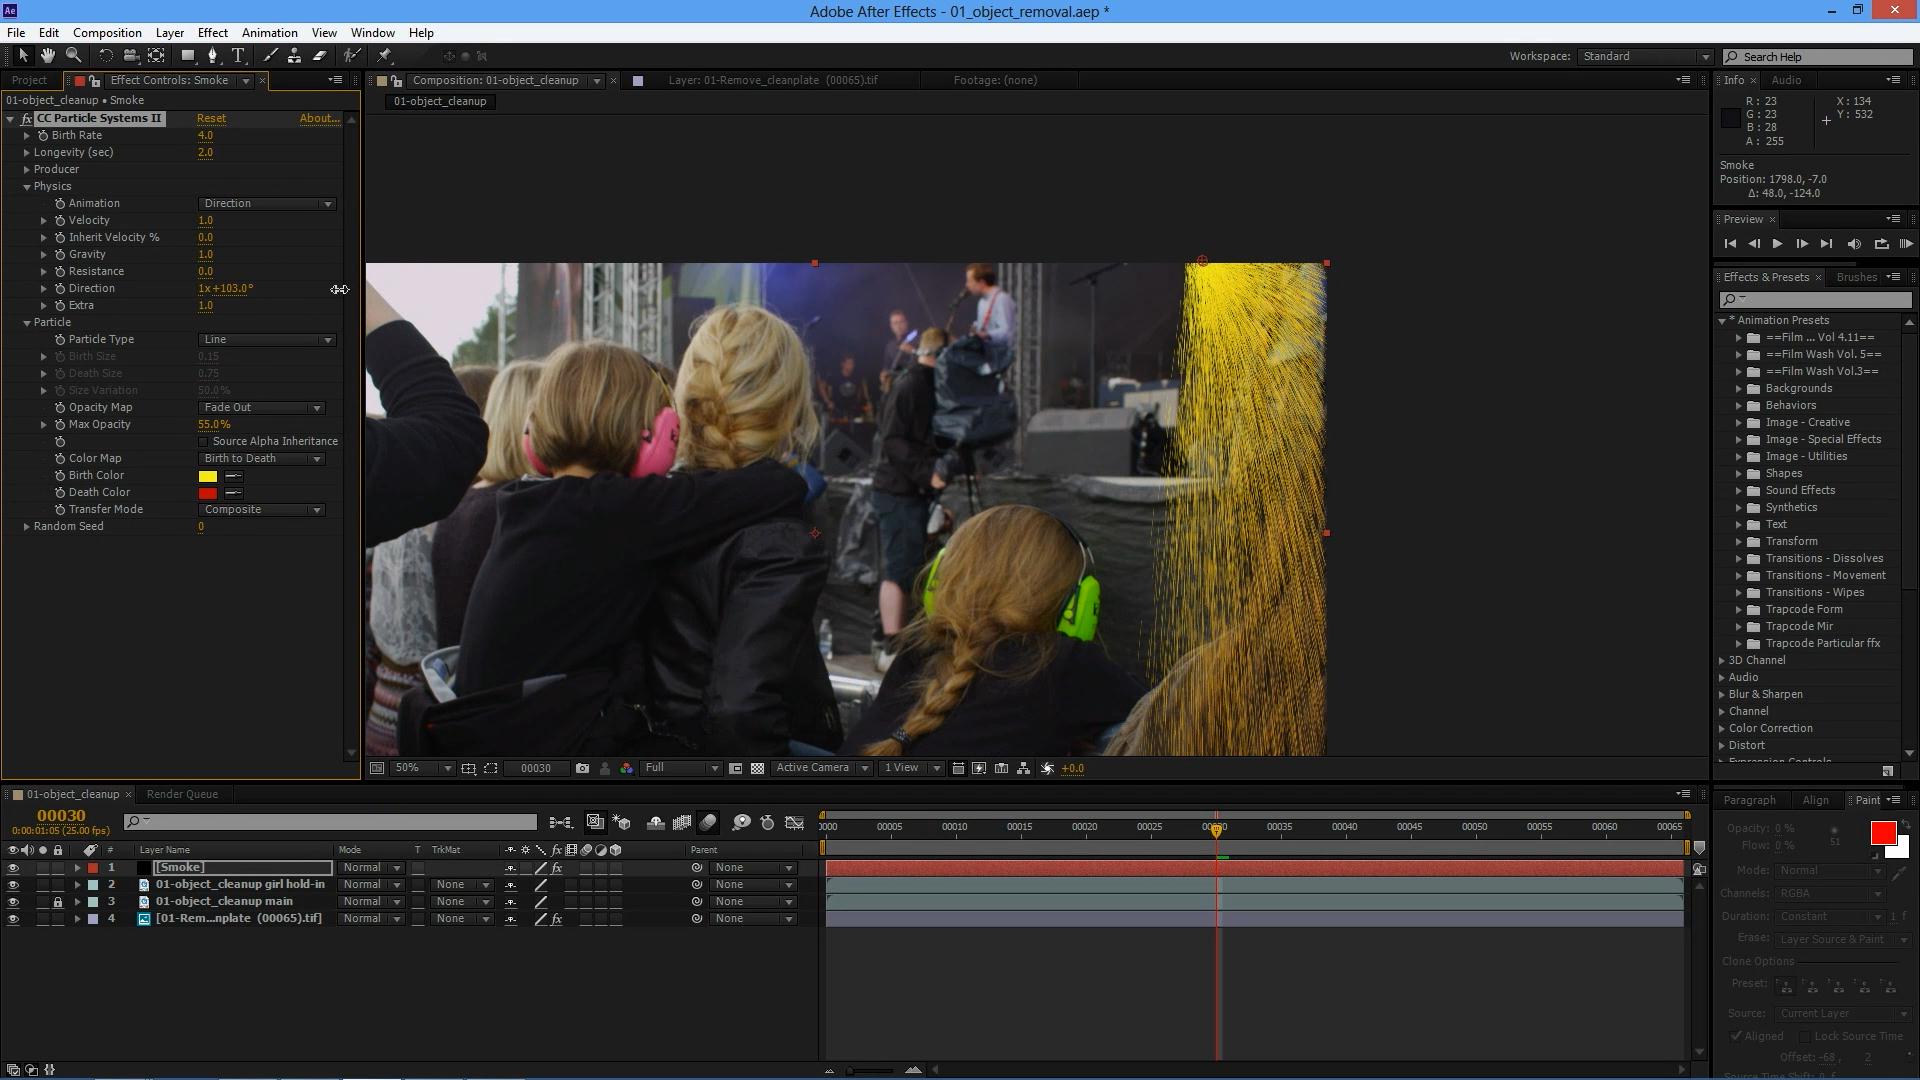1920x1080 pixels.
Task: Click the Reset button for CC Particle Systems II
Action: click(211, 117)
